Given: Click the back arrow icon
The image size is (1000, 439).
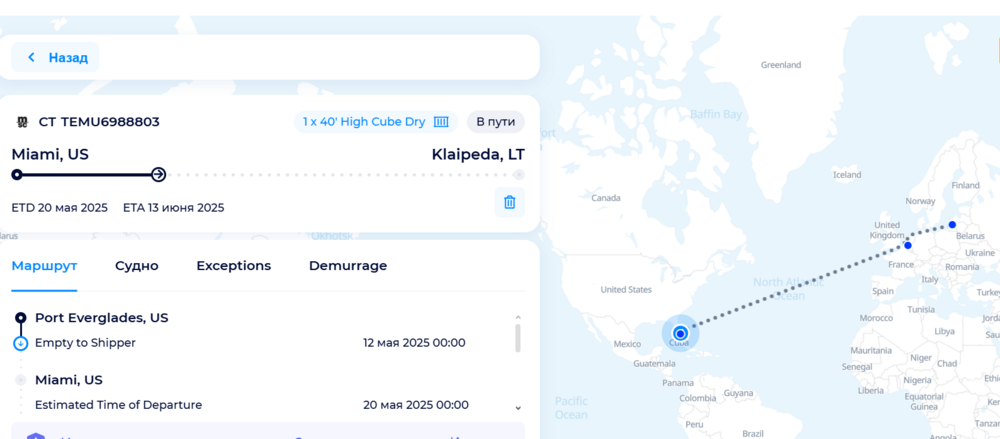Looking at the screenshot, I should point(31,58).
